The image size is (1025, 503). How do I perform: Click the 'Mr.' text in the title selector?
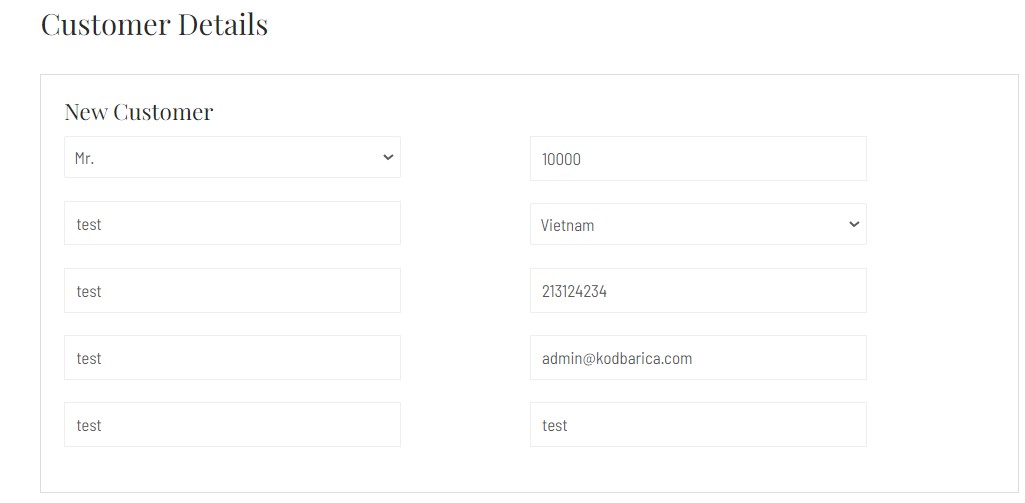click(84, 158)
